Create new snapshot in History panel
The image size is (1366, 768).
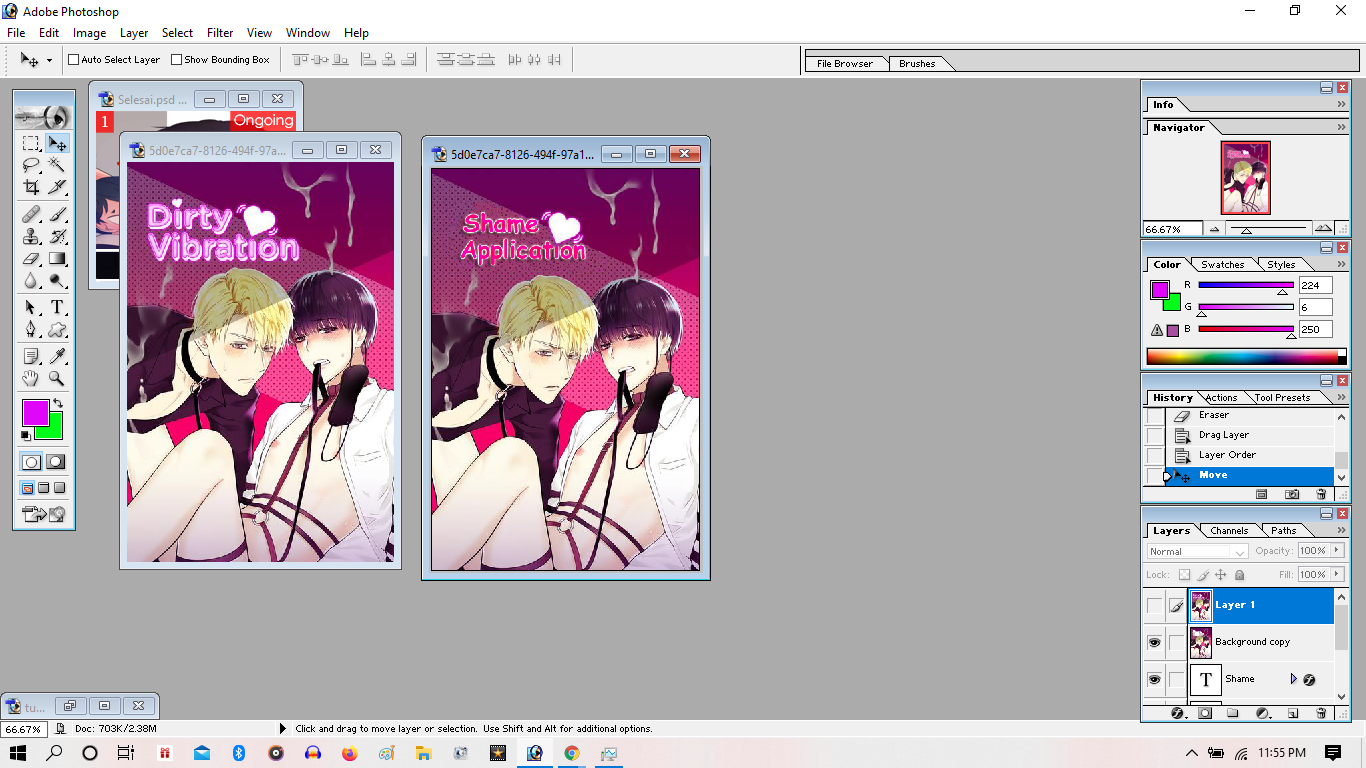coord(1292,494)
